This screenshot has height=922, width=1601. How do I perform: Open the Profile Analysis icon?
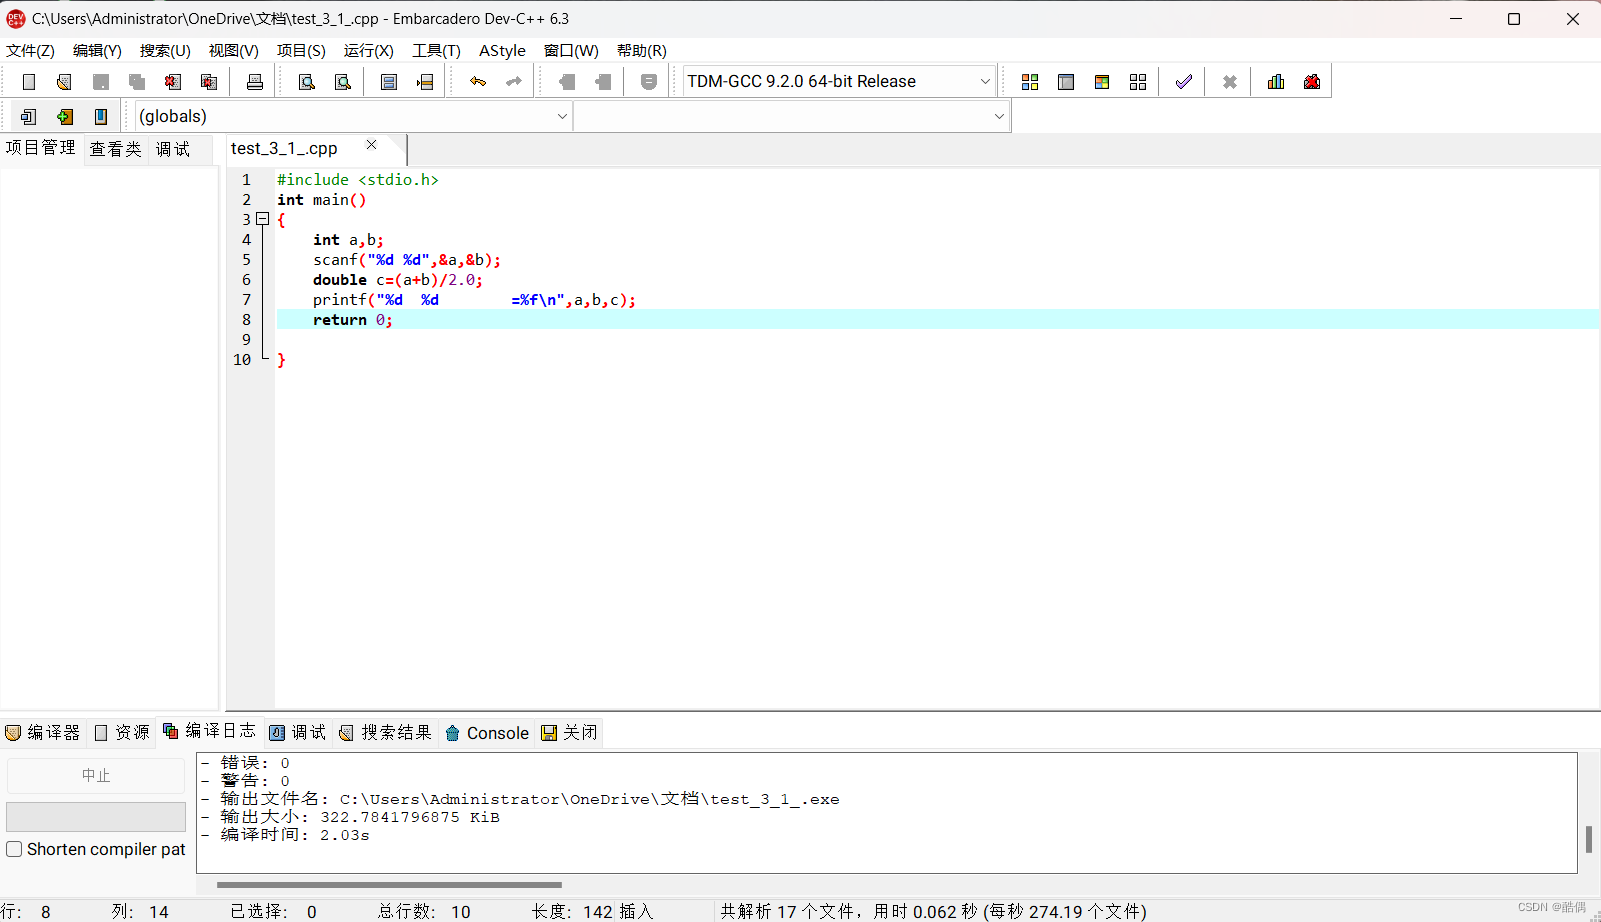tap(1275, 81)
